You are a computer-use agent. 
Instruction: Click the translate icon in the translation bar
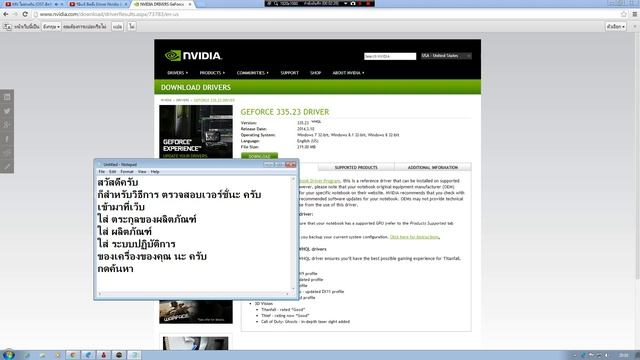coord(7,27)
